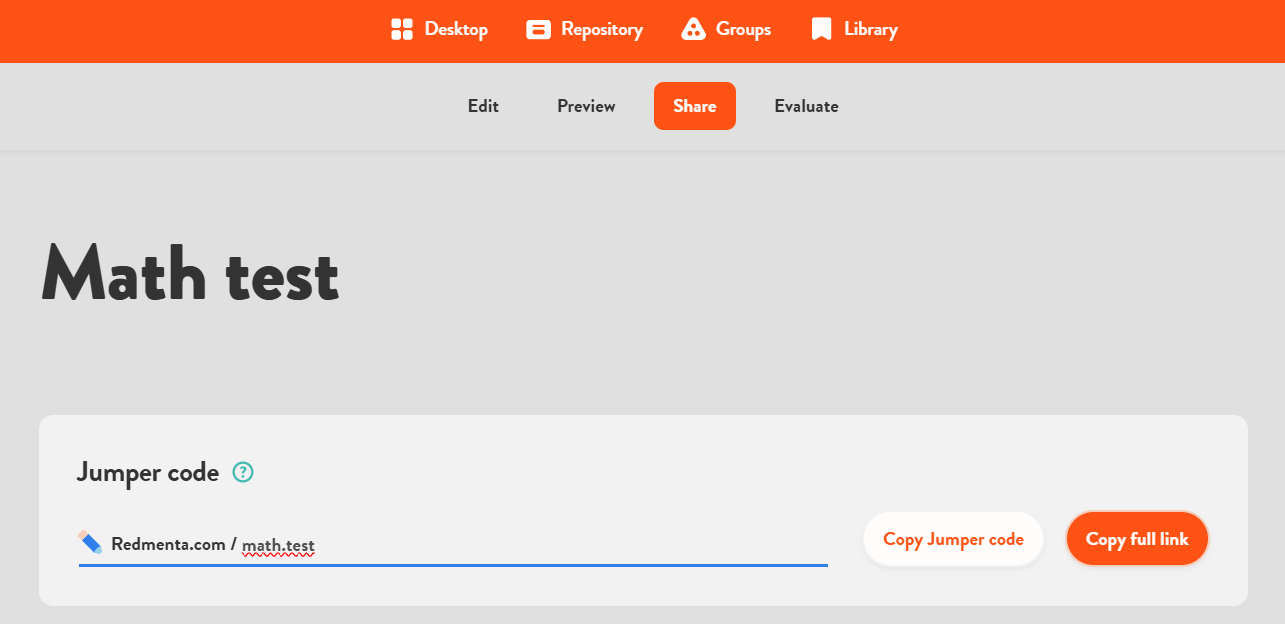
Task: Click the Jumper code section heading
Action: (x=148, y=472)
